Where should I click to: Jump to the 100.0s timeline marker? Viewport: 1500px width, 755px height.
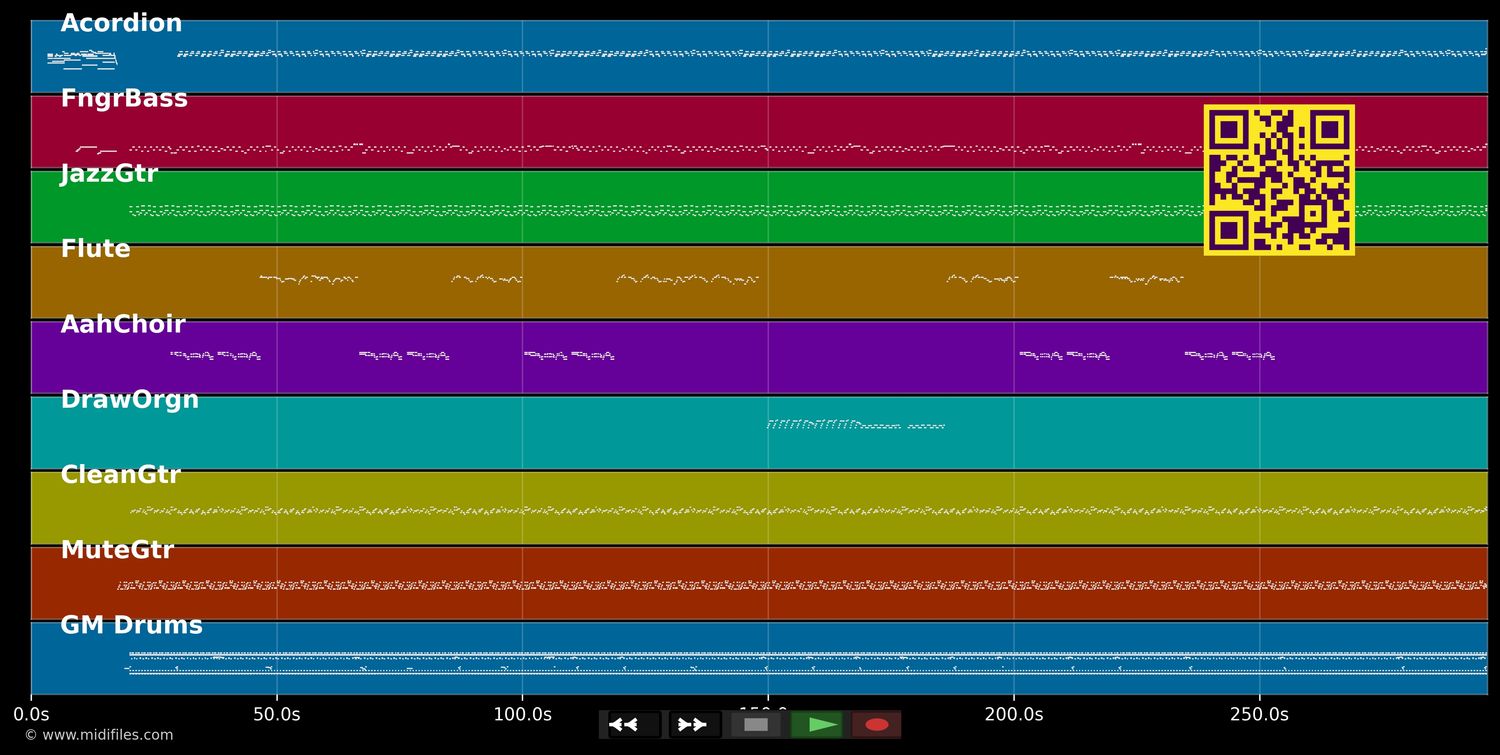[x=522, y=714]
